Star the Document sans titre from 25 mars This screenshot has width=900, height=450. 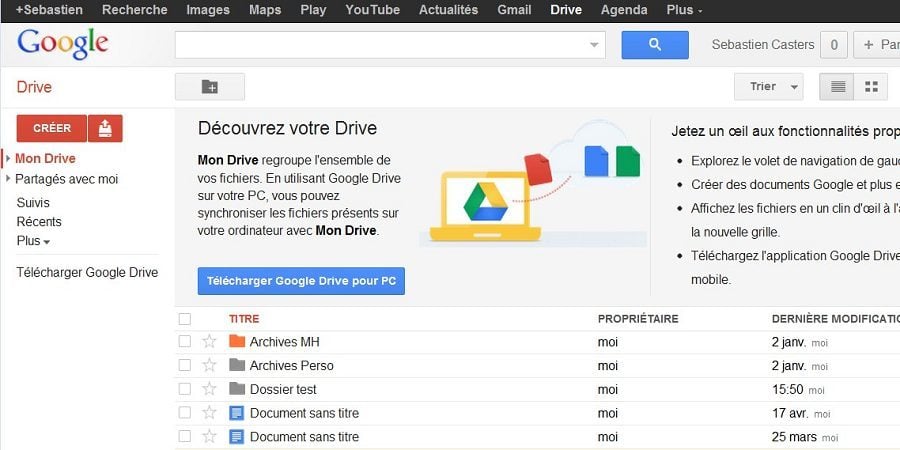pos(210,437)
